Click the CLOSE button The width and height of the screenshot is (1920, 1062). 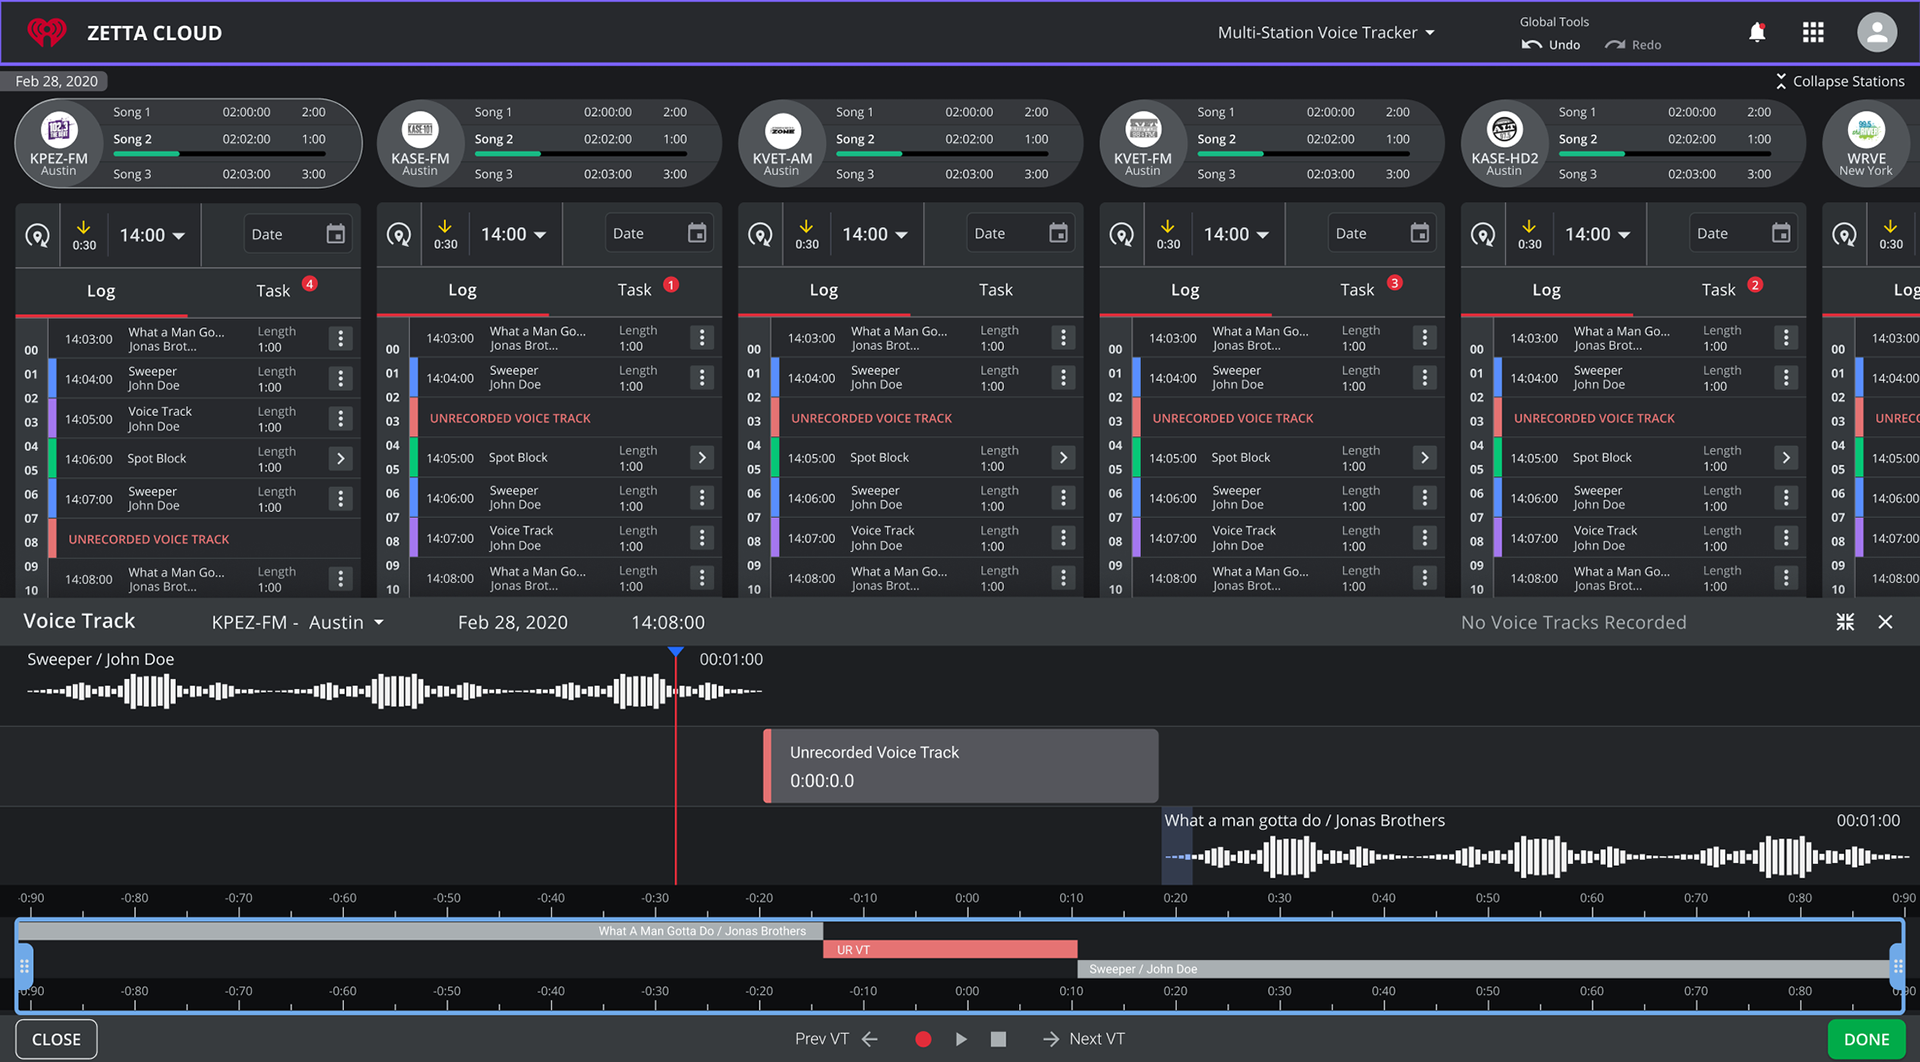point(56,1039)
